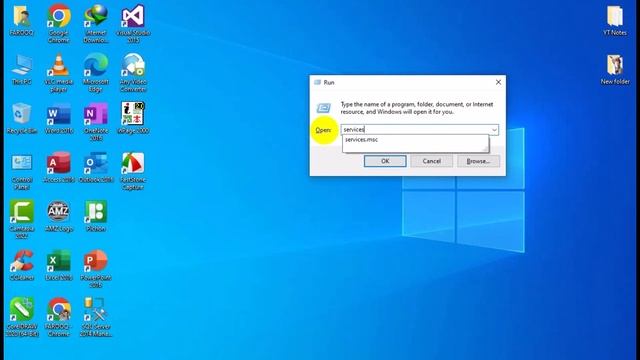Viewport: 640px width, 360px height.
Task: Select the YT Notes folder icon
Action: 615,20
